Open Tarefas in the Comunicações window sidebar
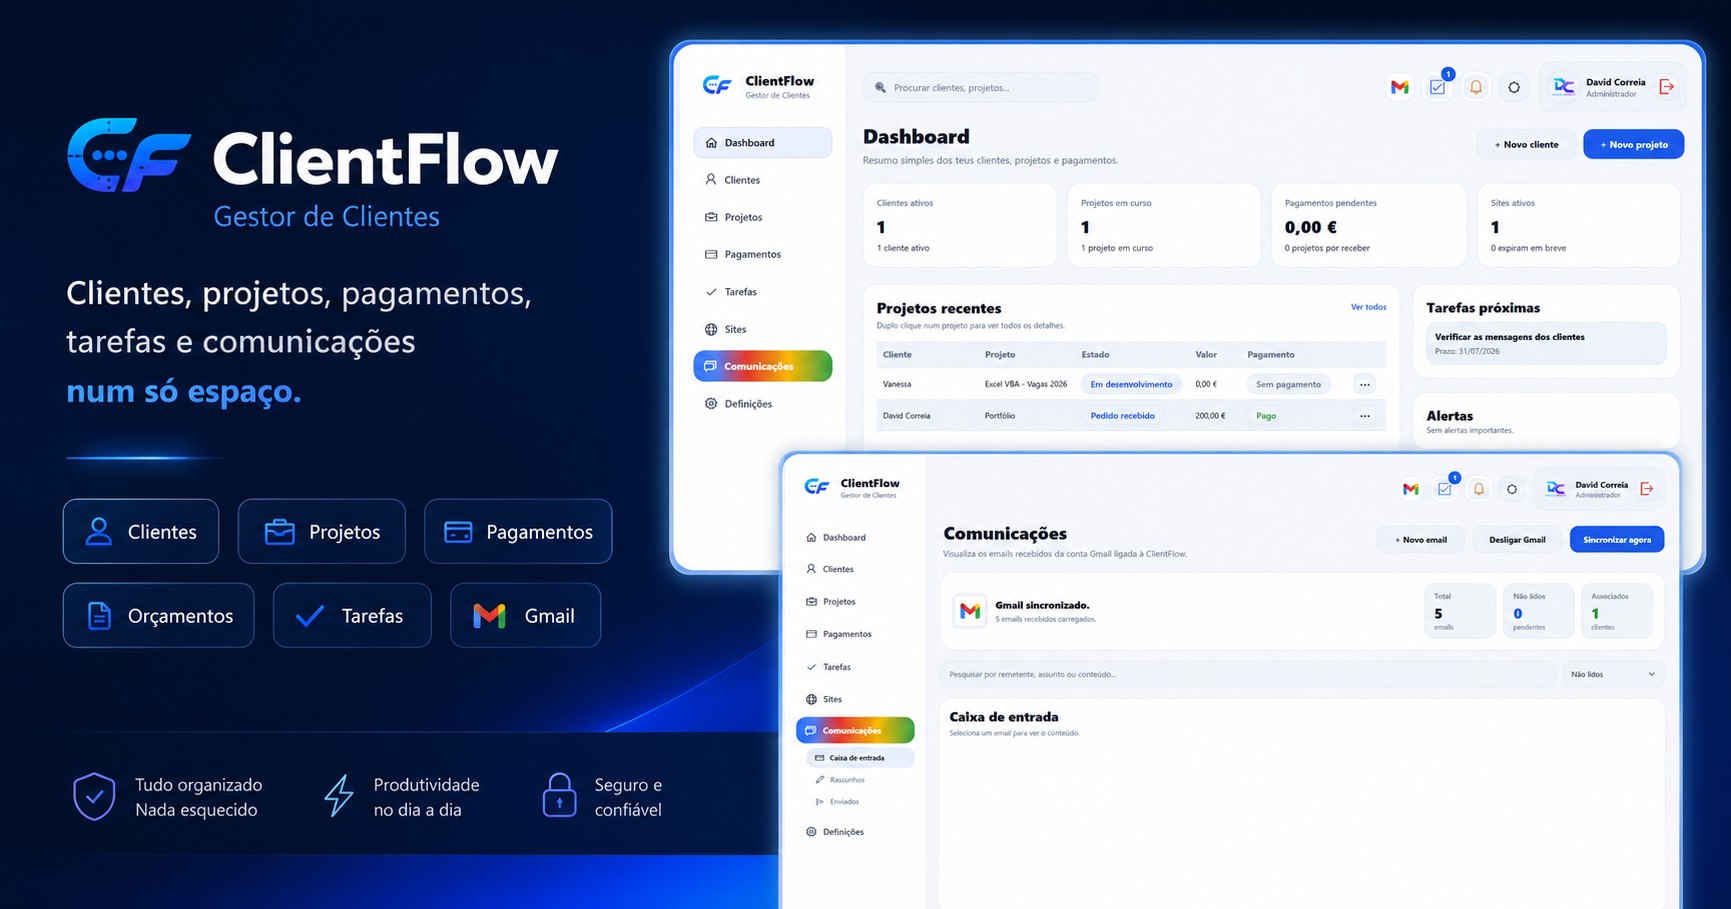Screen dimensions: 1731x909 click(855, 667)
